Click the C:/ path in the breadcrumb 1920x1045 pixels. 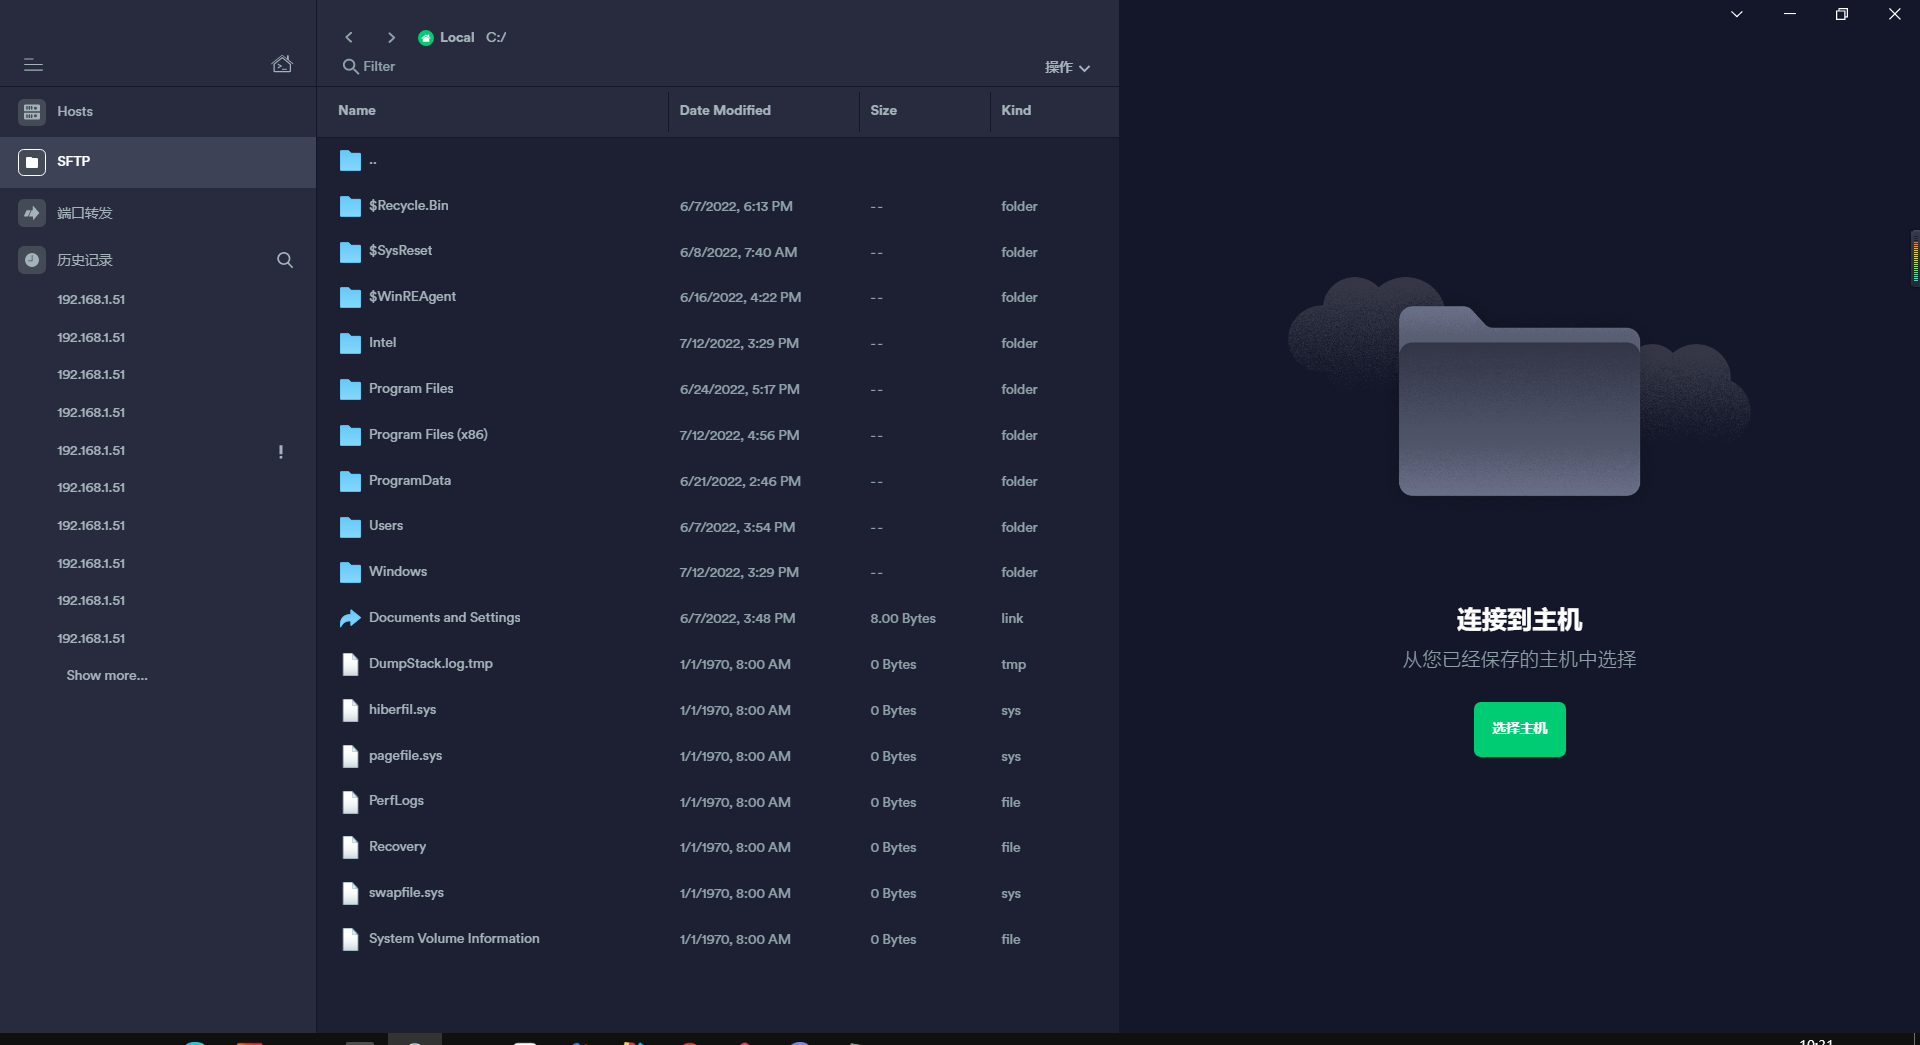tap(496, 38)
